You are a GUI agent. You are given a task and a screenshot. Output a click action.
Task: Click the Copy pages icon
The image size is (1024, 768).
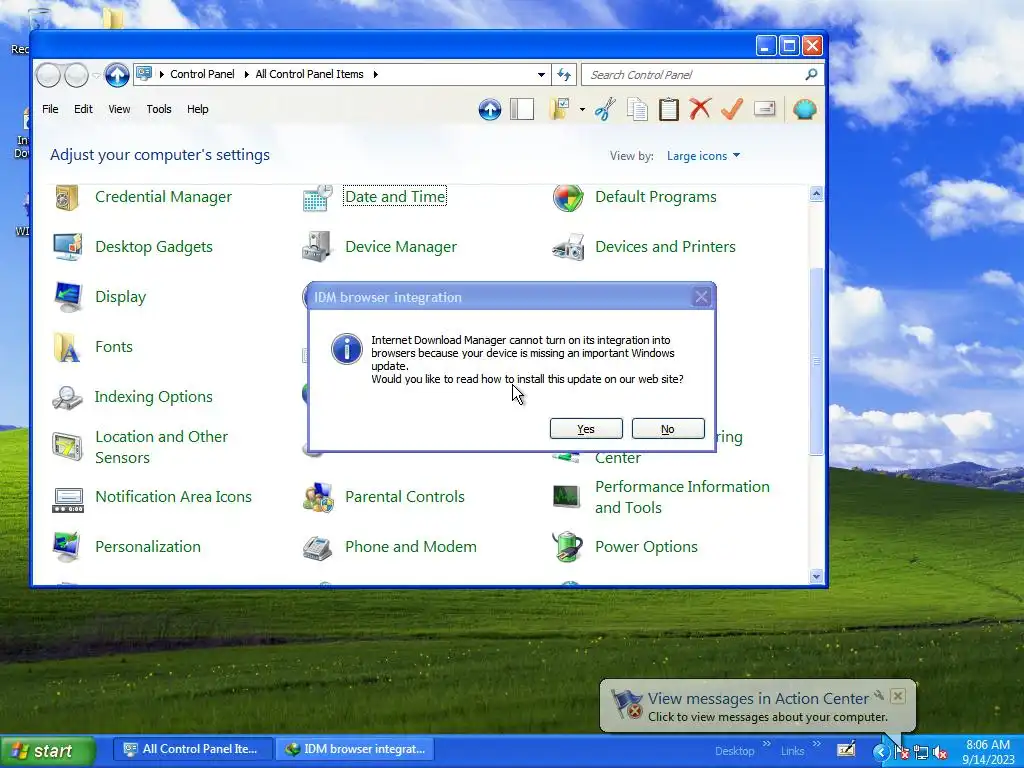[637, 109]
